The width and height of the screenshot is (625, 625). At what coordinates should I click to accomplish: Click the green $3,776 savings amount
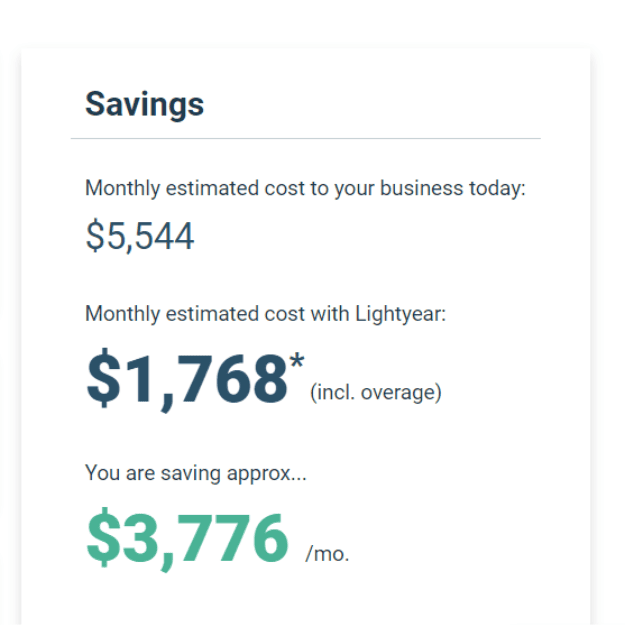click(187, 539)
